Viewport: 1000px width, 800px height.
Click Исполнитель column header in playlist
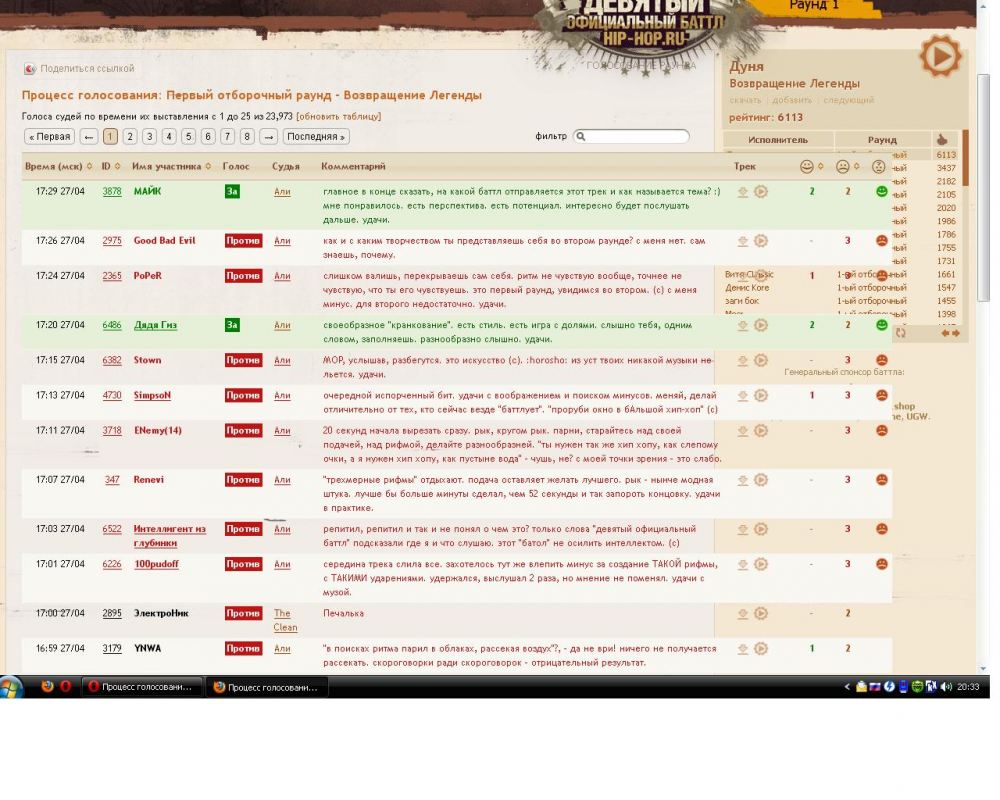coord(778,140)
